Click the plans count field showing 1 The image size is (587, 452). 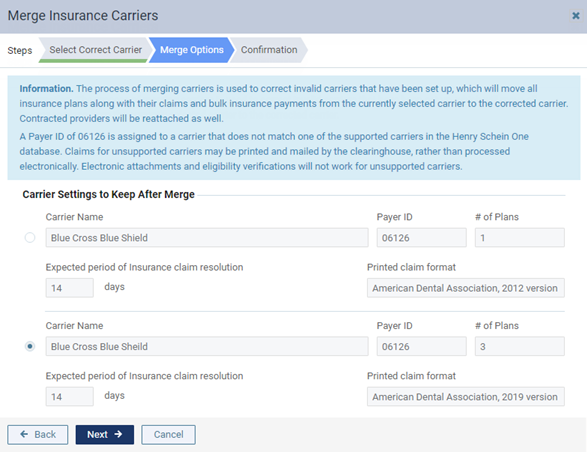pyautogui.click(x=520, y=237)
